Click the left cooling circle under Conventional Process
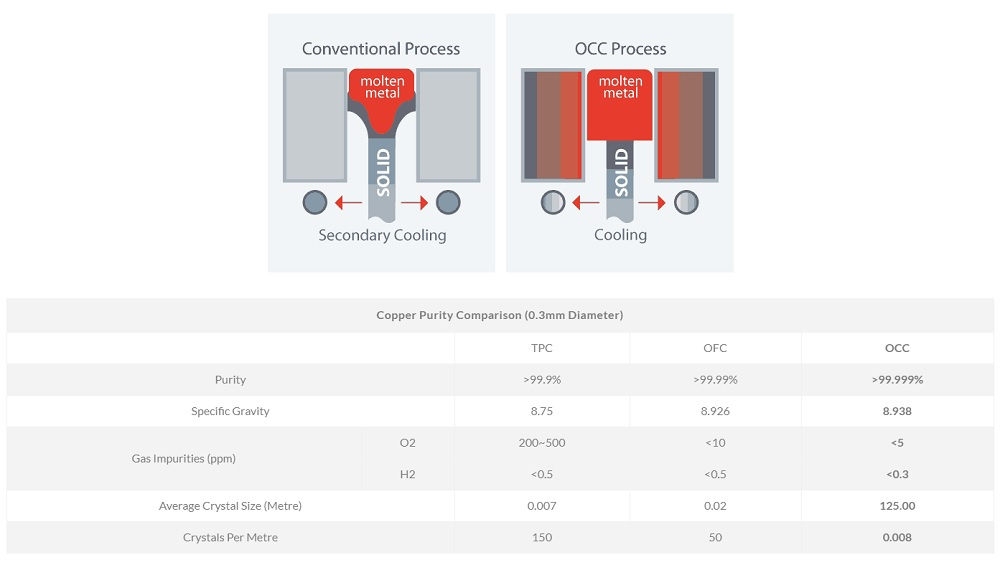Image resolution: width=1000 pixels, height=570 pixels. coord(315,203)
